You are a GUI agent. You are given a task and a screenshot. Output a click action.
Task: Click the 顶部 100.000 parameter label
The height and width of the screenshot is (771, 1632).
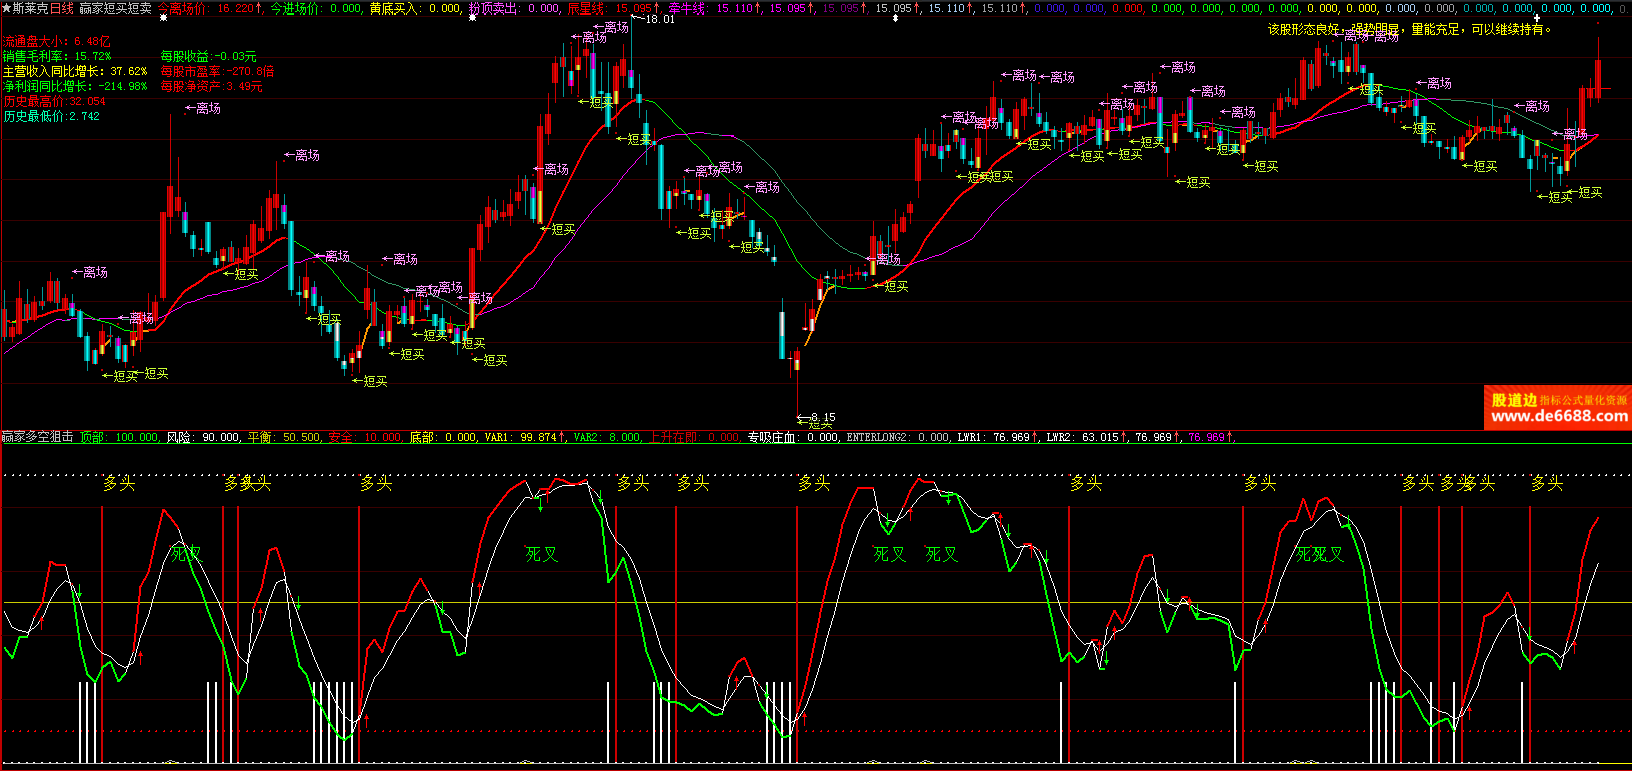click(119, 437)
